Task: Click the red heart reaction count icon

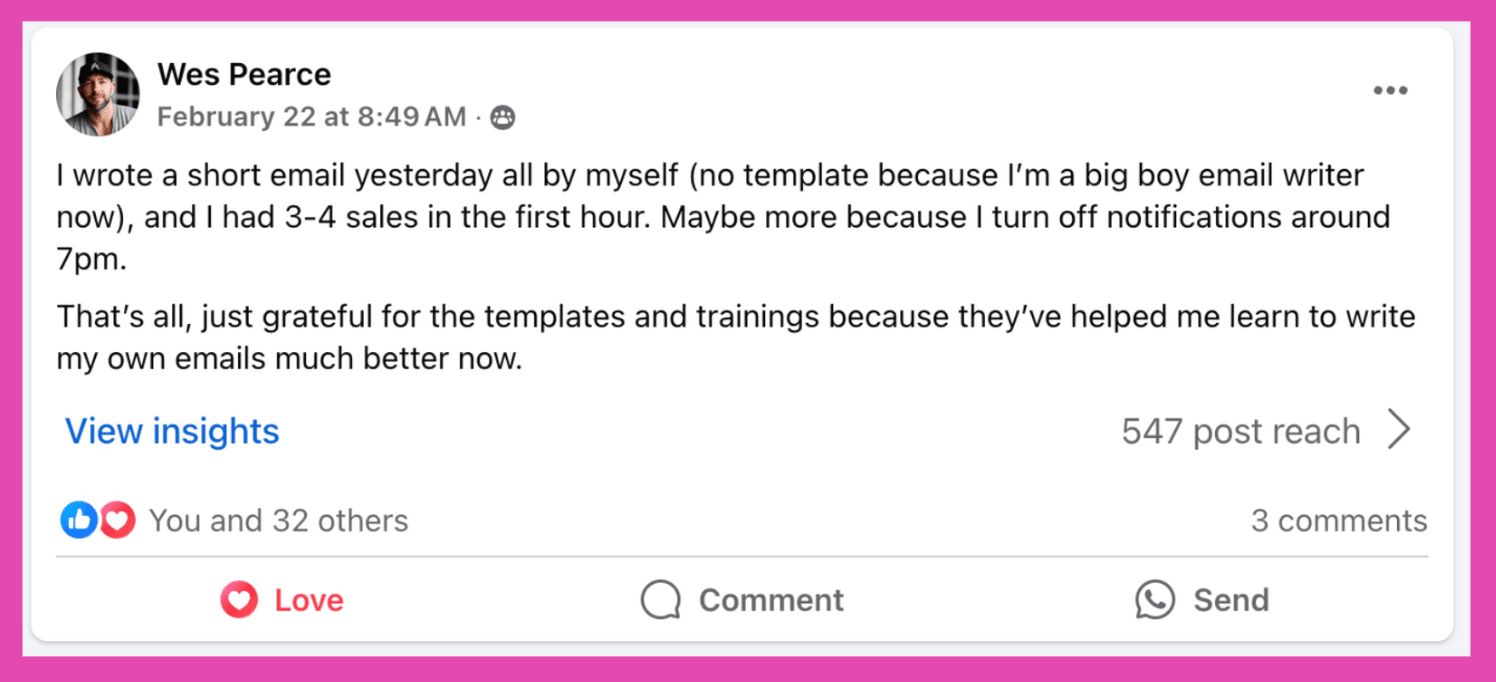Action: (117, 520)
